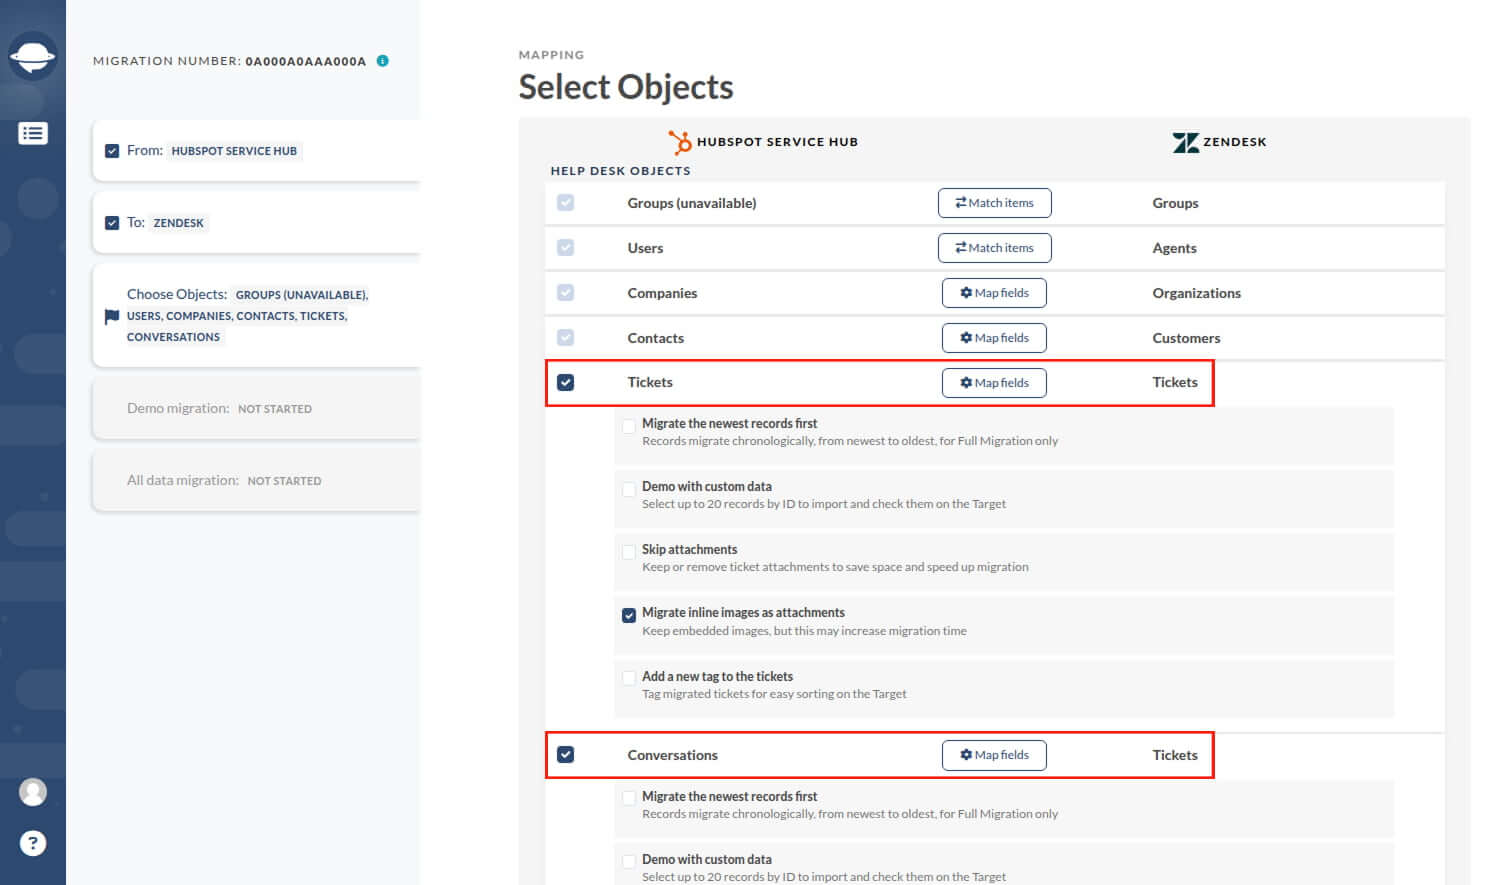This screenshot has height=885, width=1508.
Task: Click 'Keep embedded images' description text
Action: tap(804, 631)
